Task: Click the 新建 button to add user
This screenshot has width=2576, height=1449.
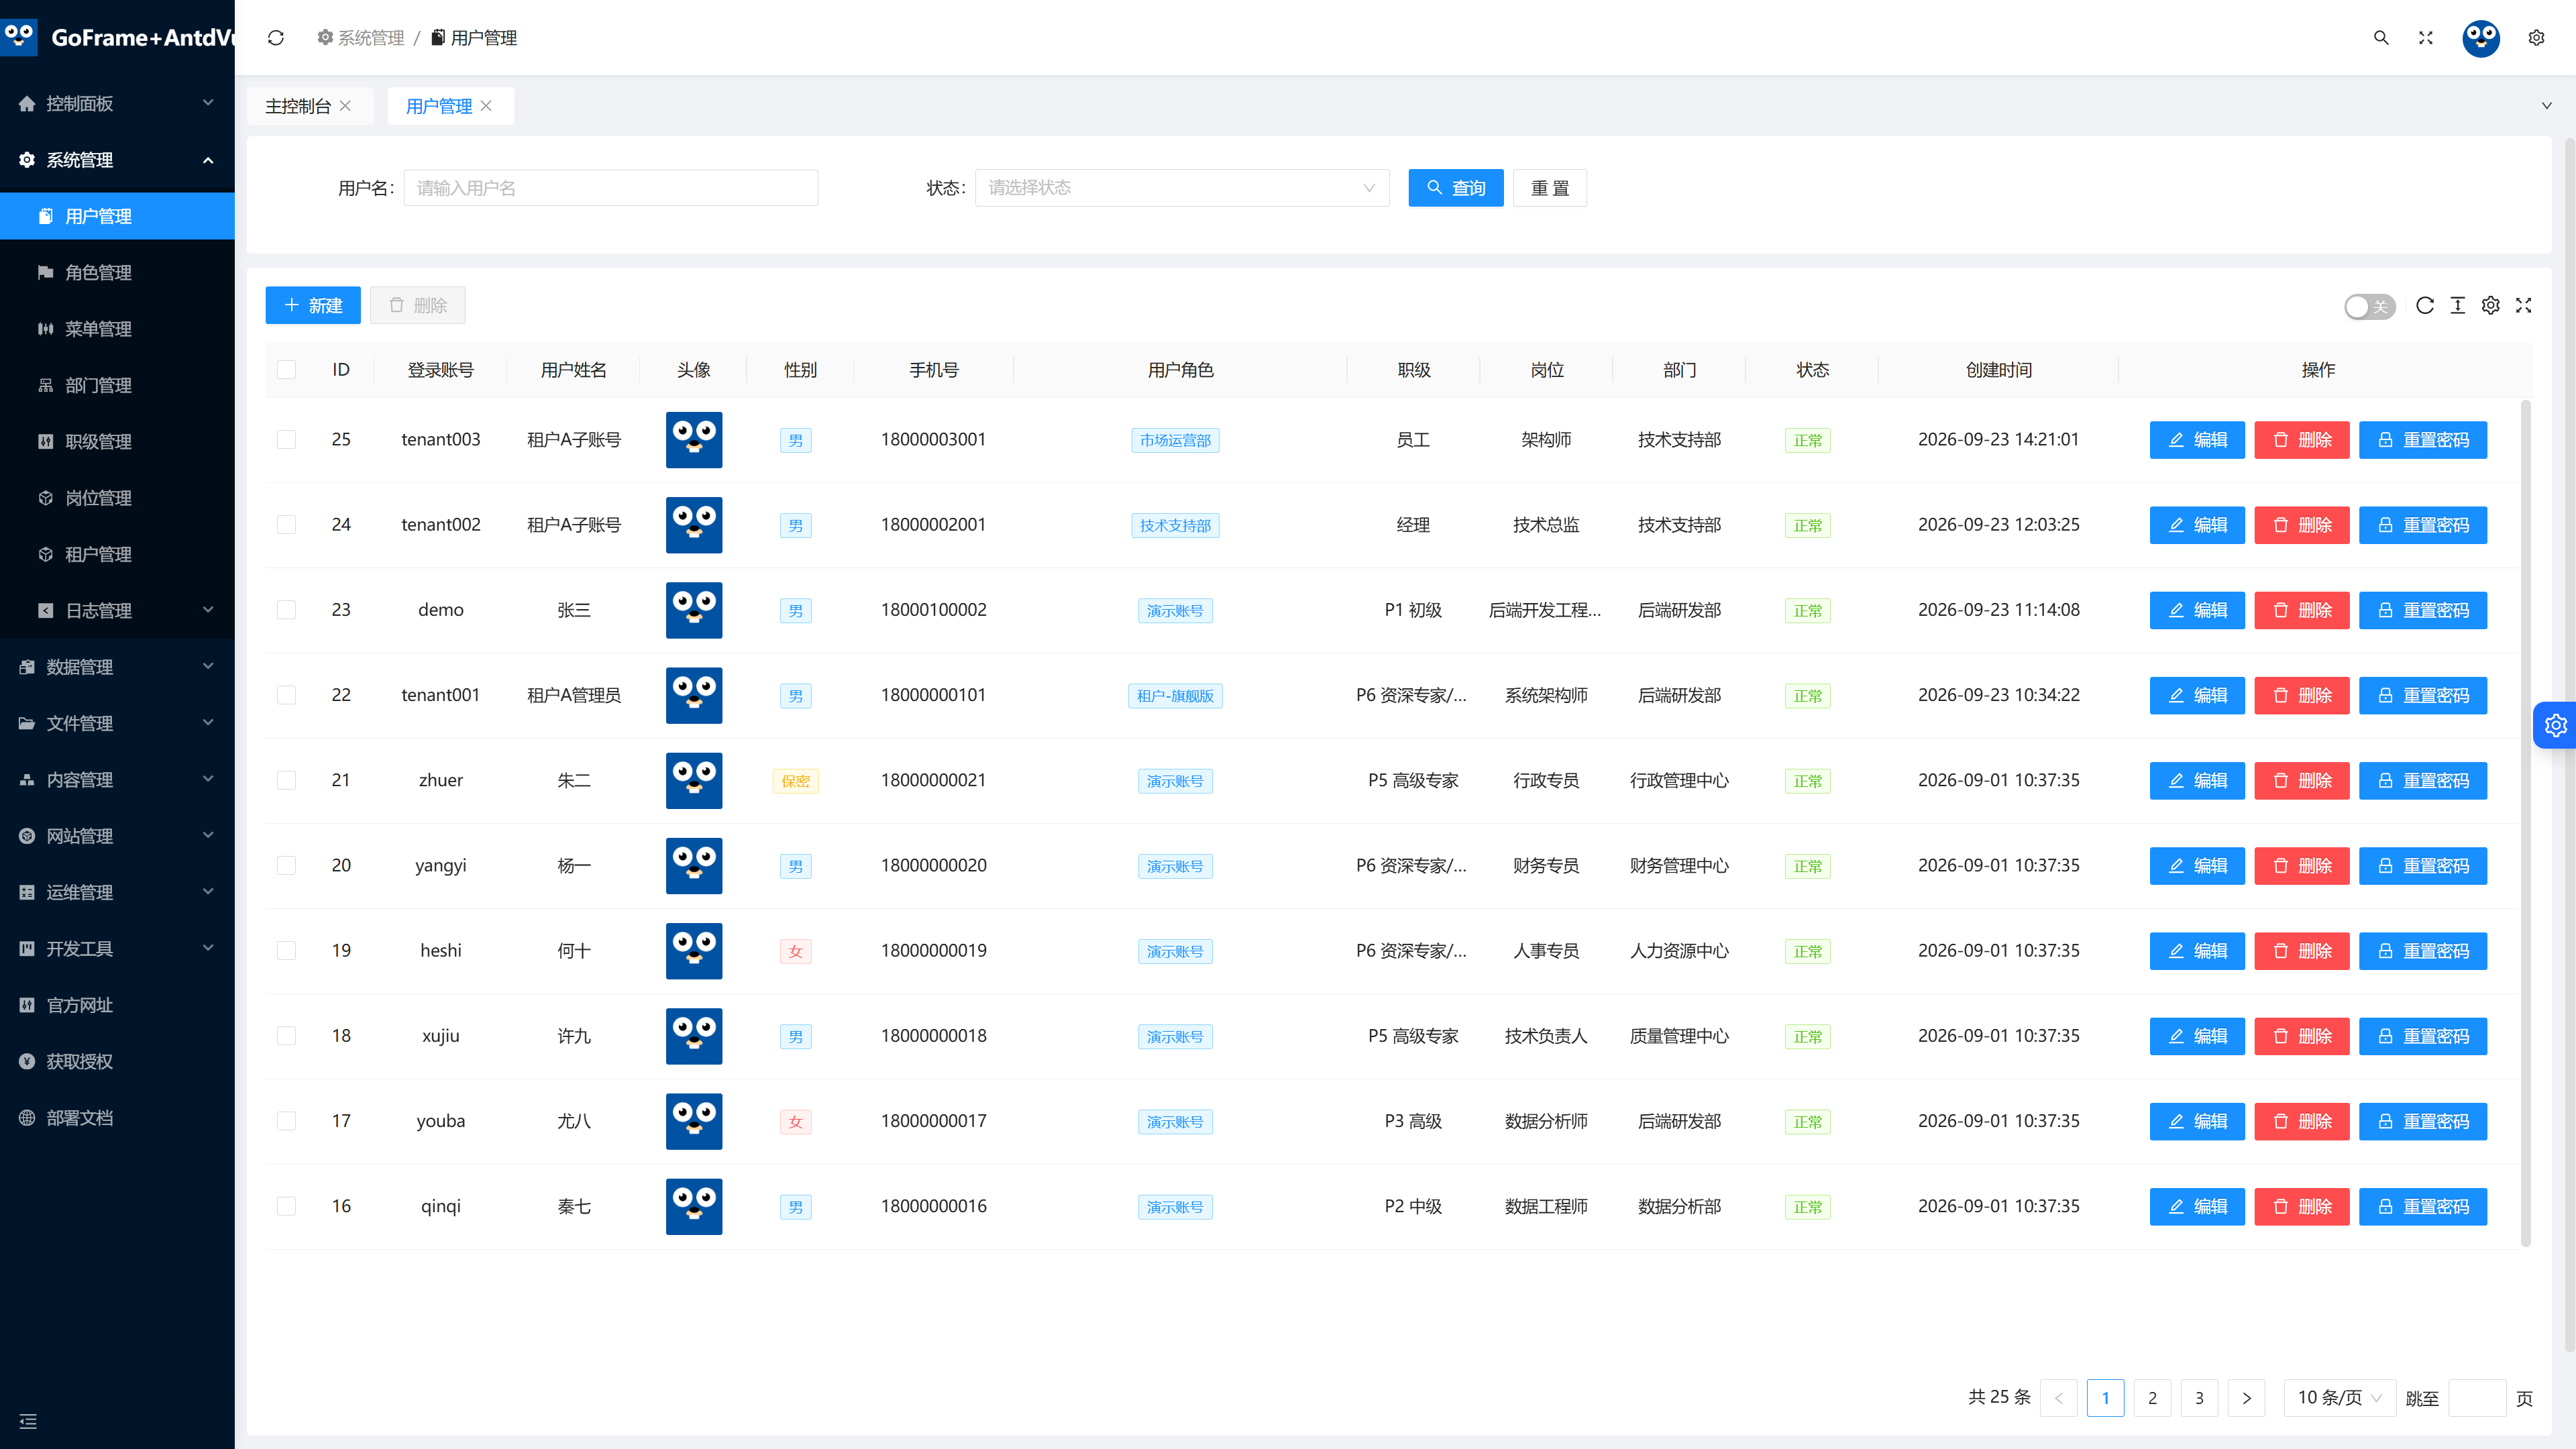Action: tap(313, 306)
